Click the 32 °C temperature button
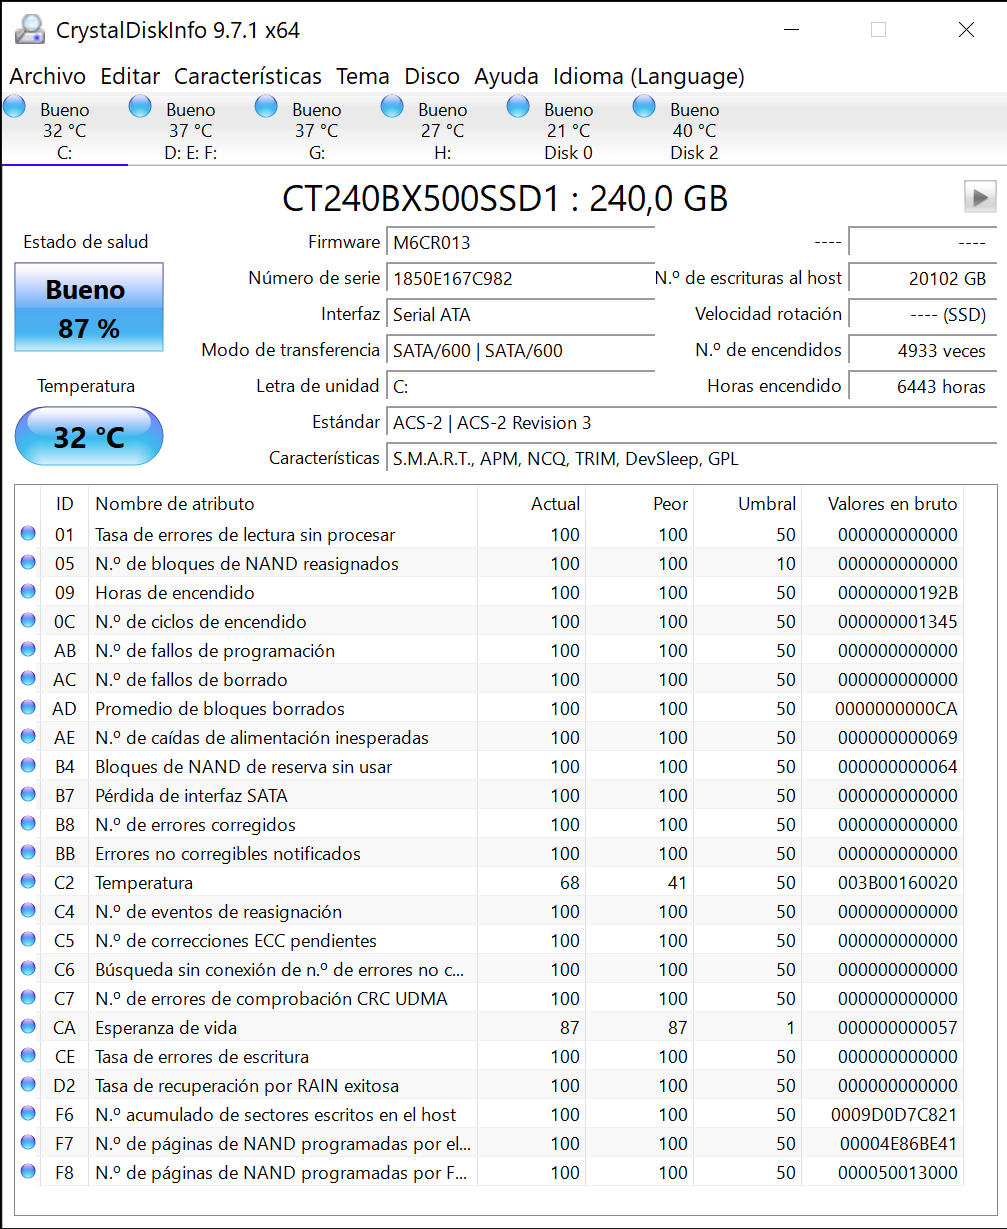Image resolution: width=1007 pixels, height=1229 pixels. point(89,437)
